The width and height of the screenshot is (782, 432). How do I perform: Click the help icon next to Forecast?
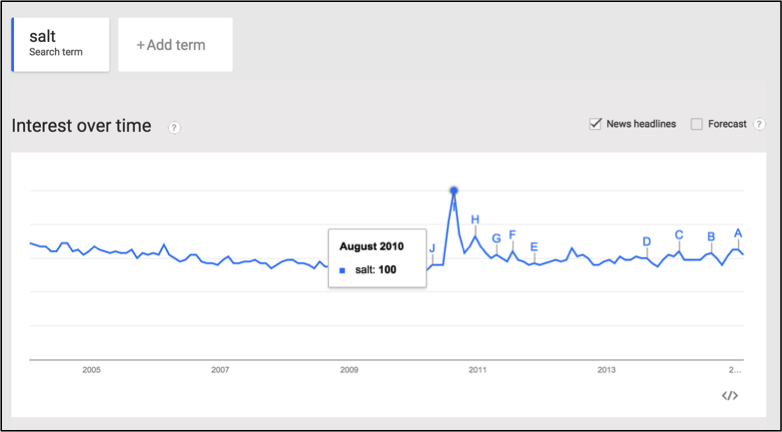click(x=759, y=124)
